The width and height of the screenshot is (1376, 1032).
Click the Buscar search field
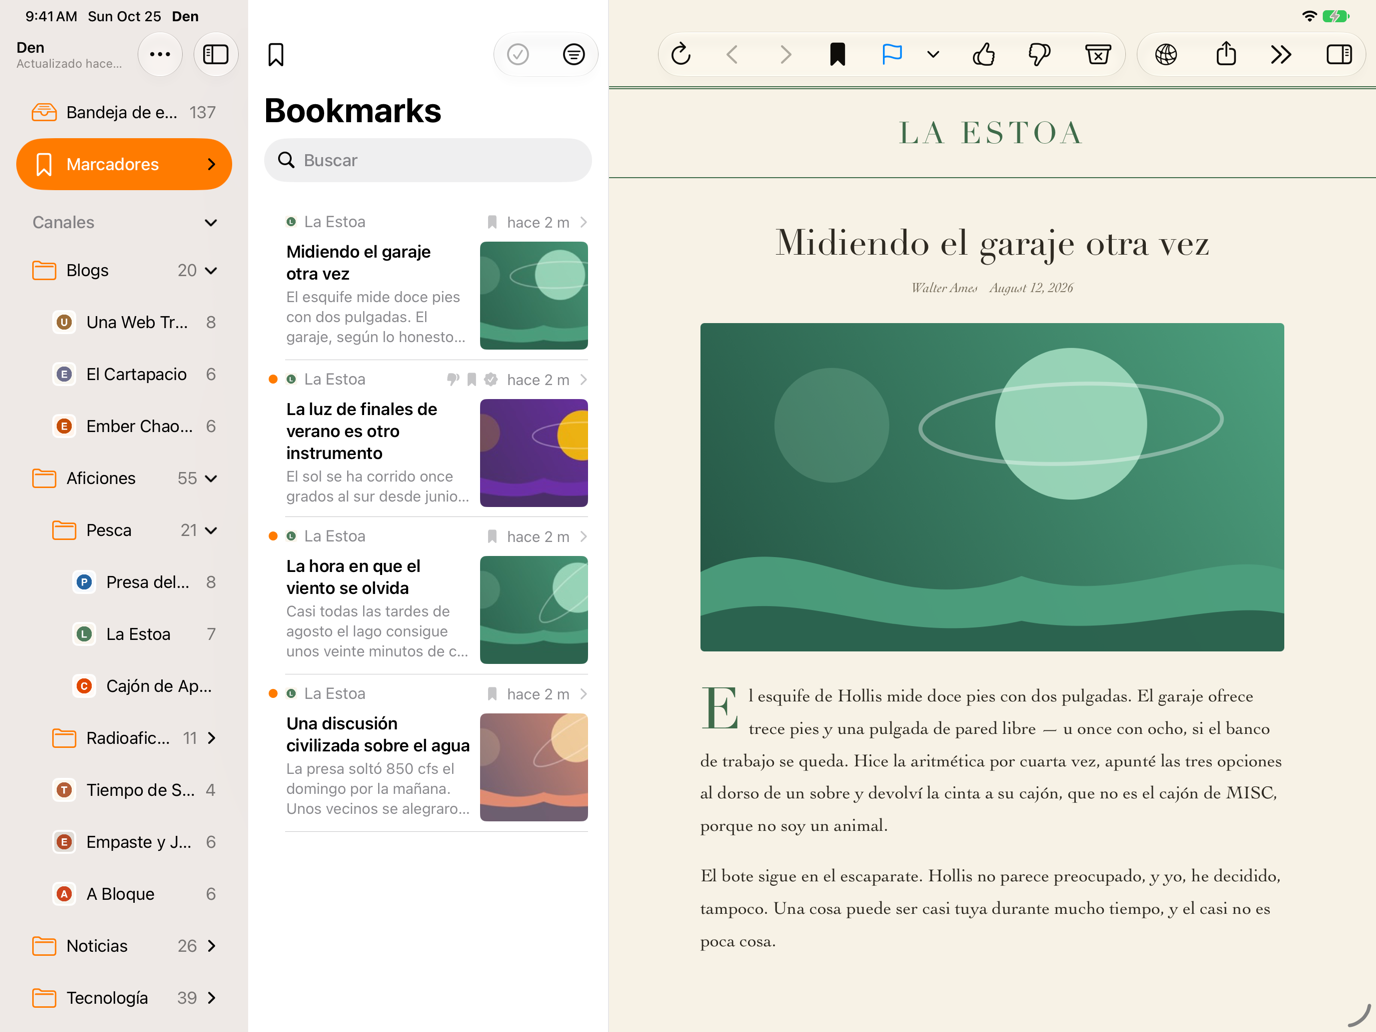[428, 160]
